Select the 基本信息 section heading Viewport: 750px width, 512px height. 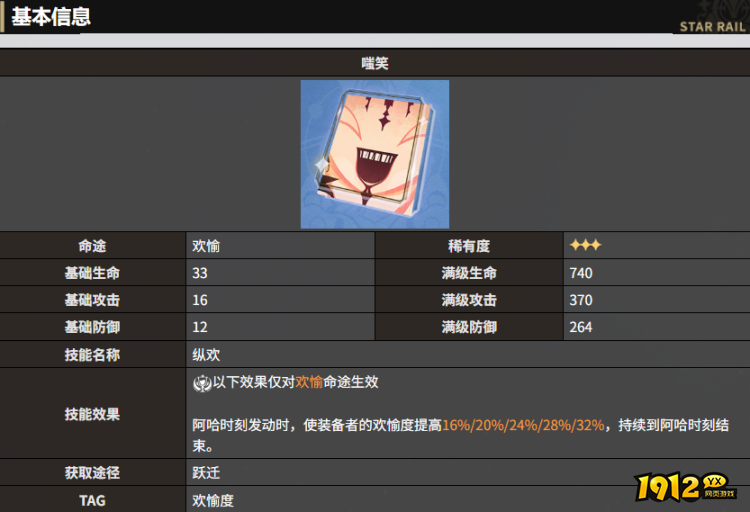[51, 17]
